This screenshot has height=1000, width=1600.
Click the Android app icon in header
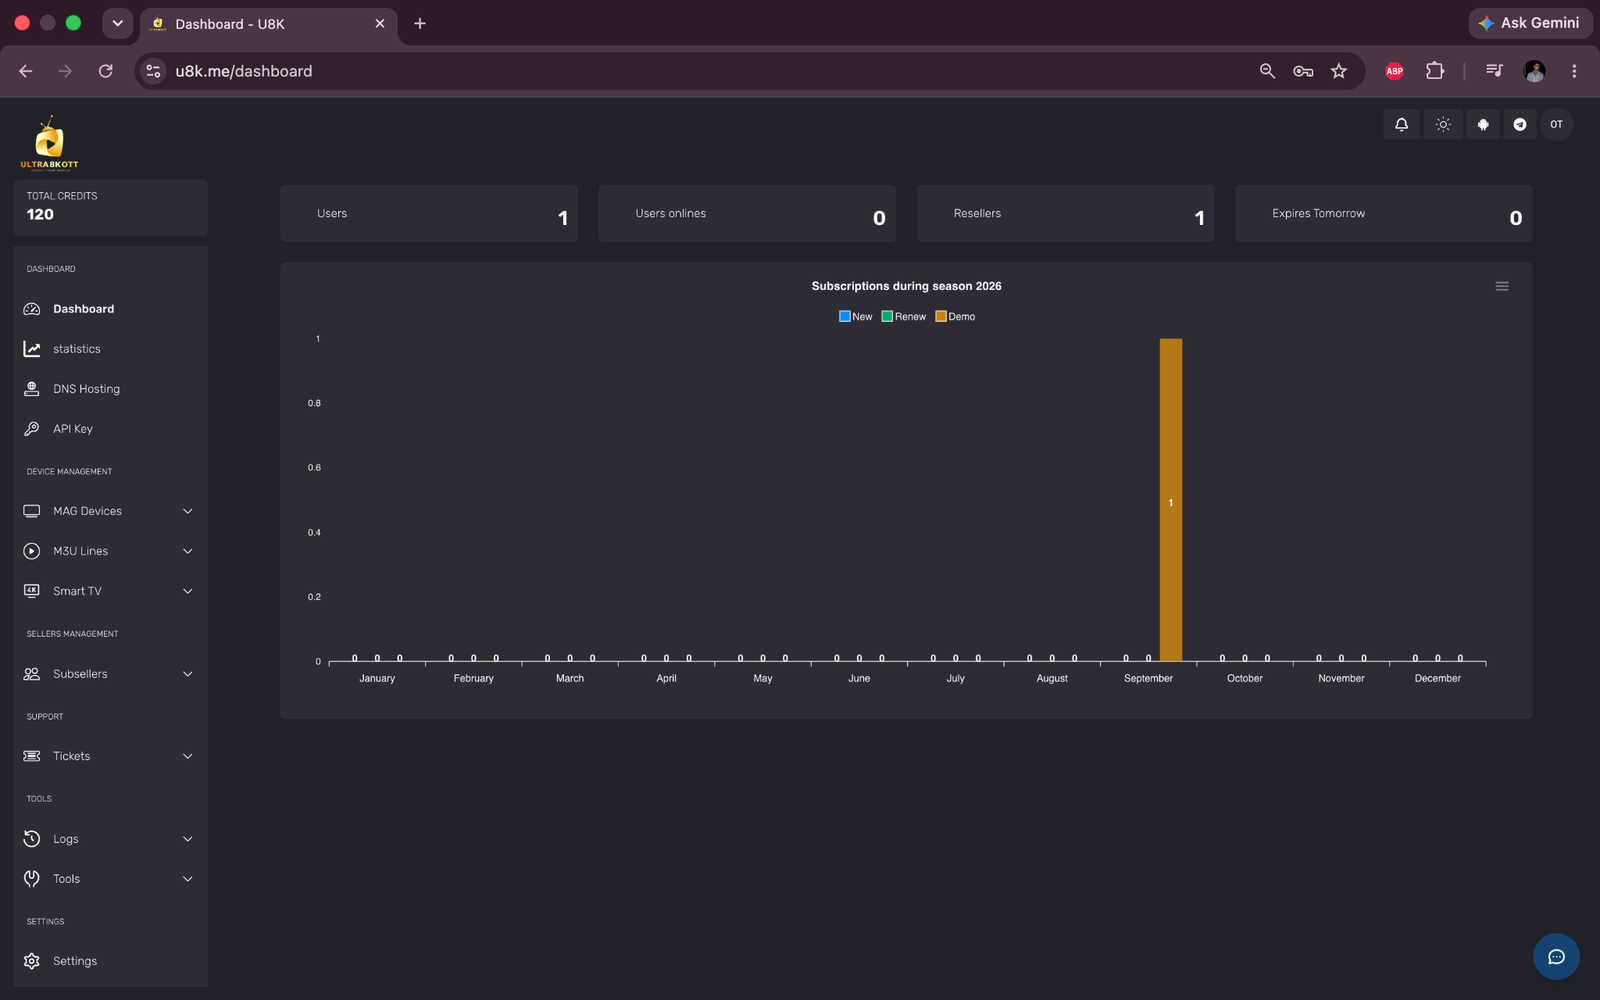click(1483, 125)
